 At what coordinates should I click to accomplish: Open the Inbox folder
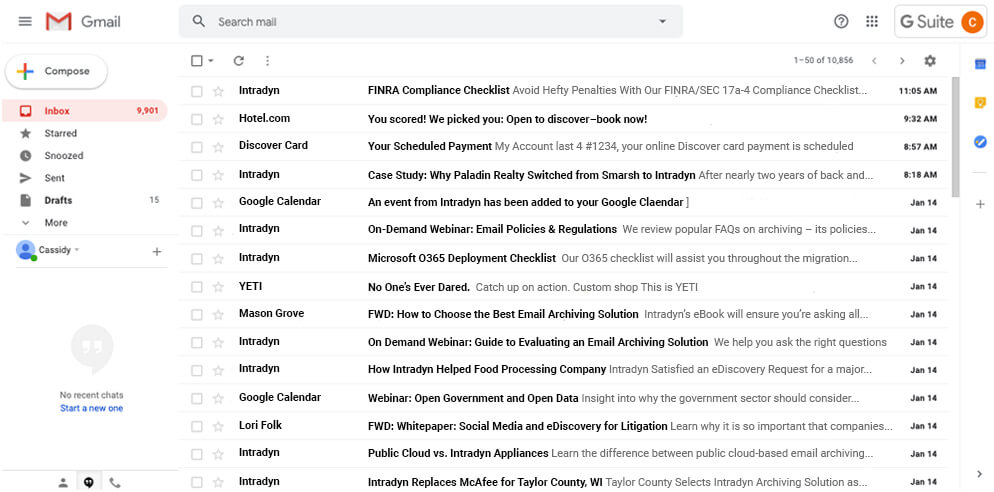click(84, 110)
